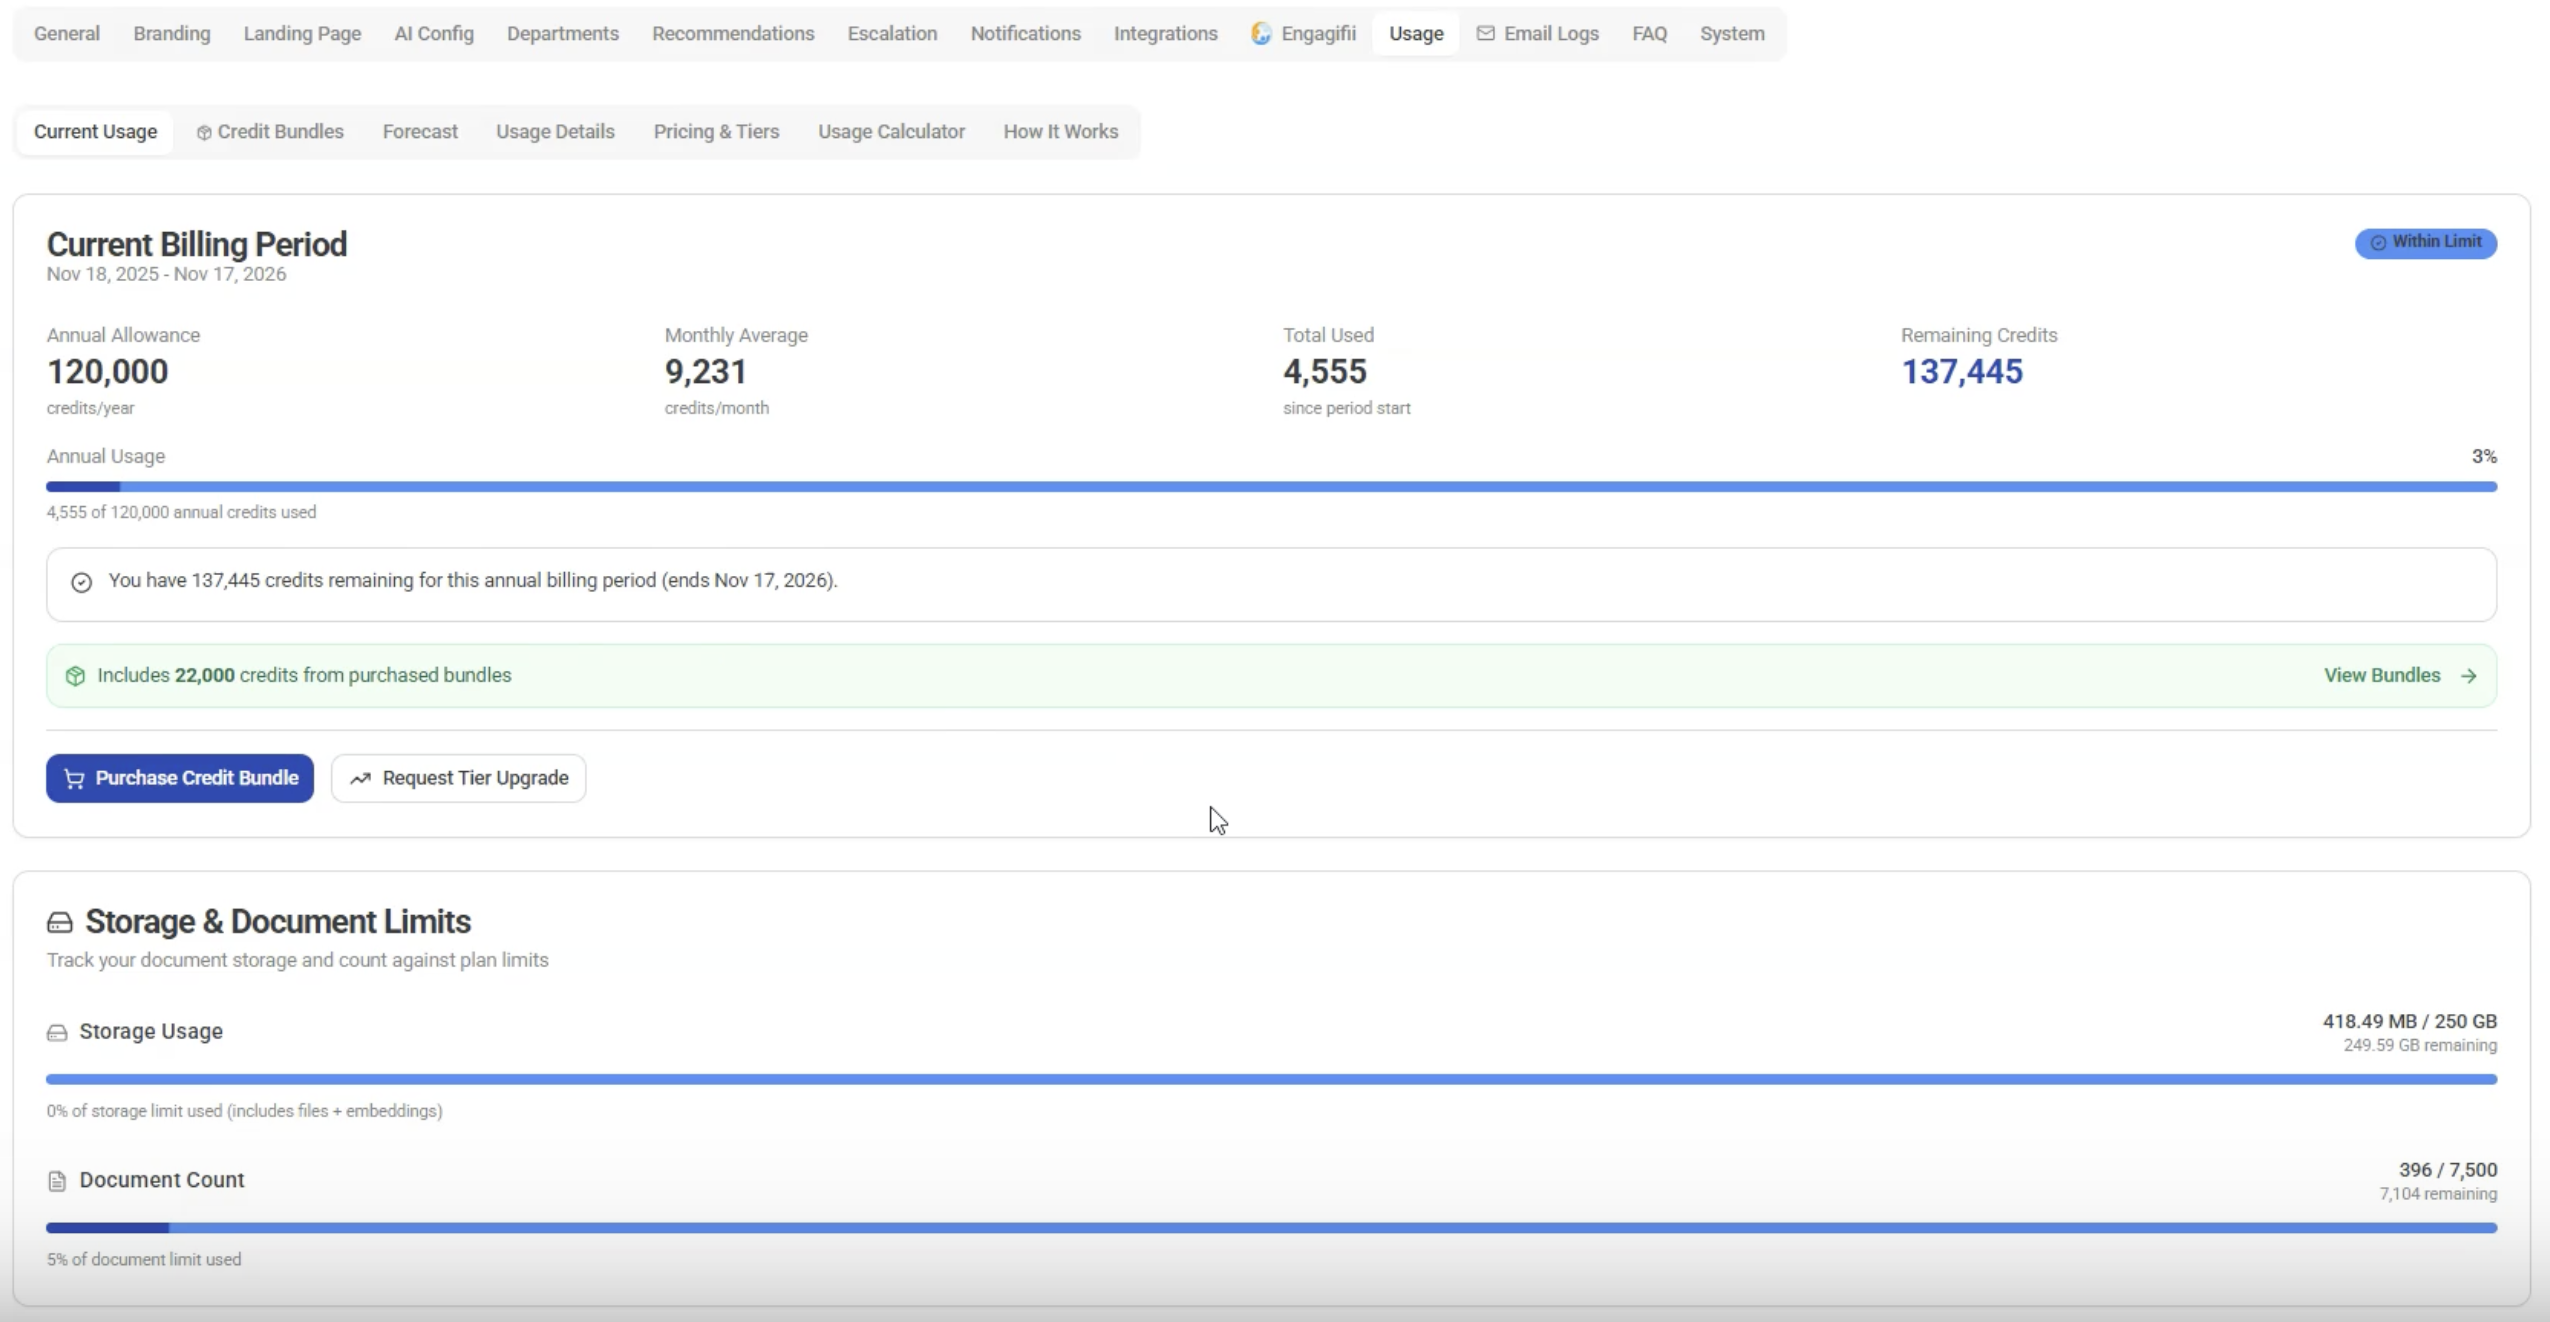The width and height of the screenshot is (2550, 1322).
Task: Click the arrow icon next to View Bundles
Action: tap(2468, 676)
